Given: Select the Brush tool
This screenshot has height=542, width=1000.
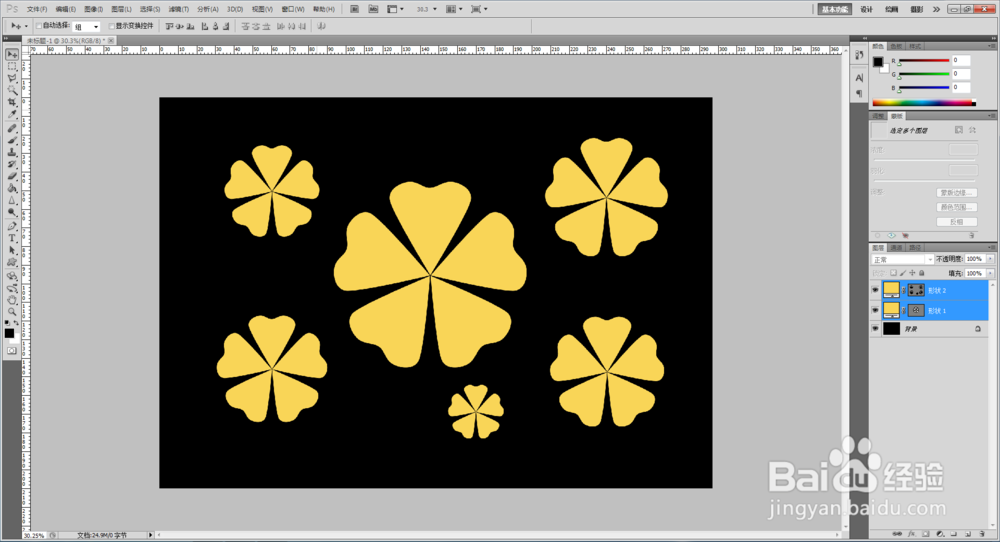Looking at the screenshot, I should [x=11, y=140].
